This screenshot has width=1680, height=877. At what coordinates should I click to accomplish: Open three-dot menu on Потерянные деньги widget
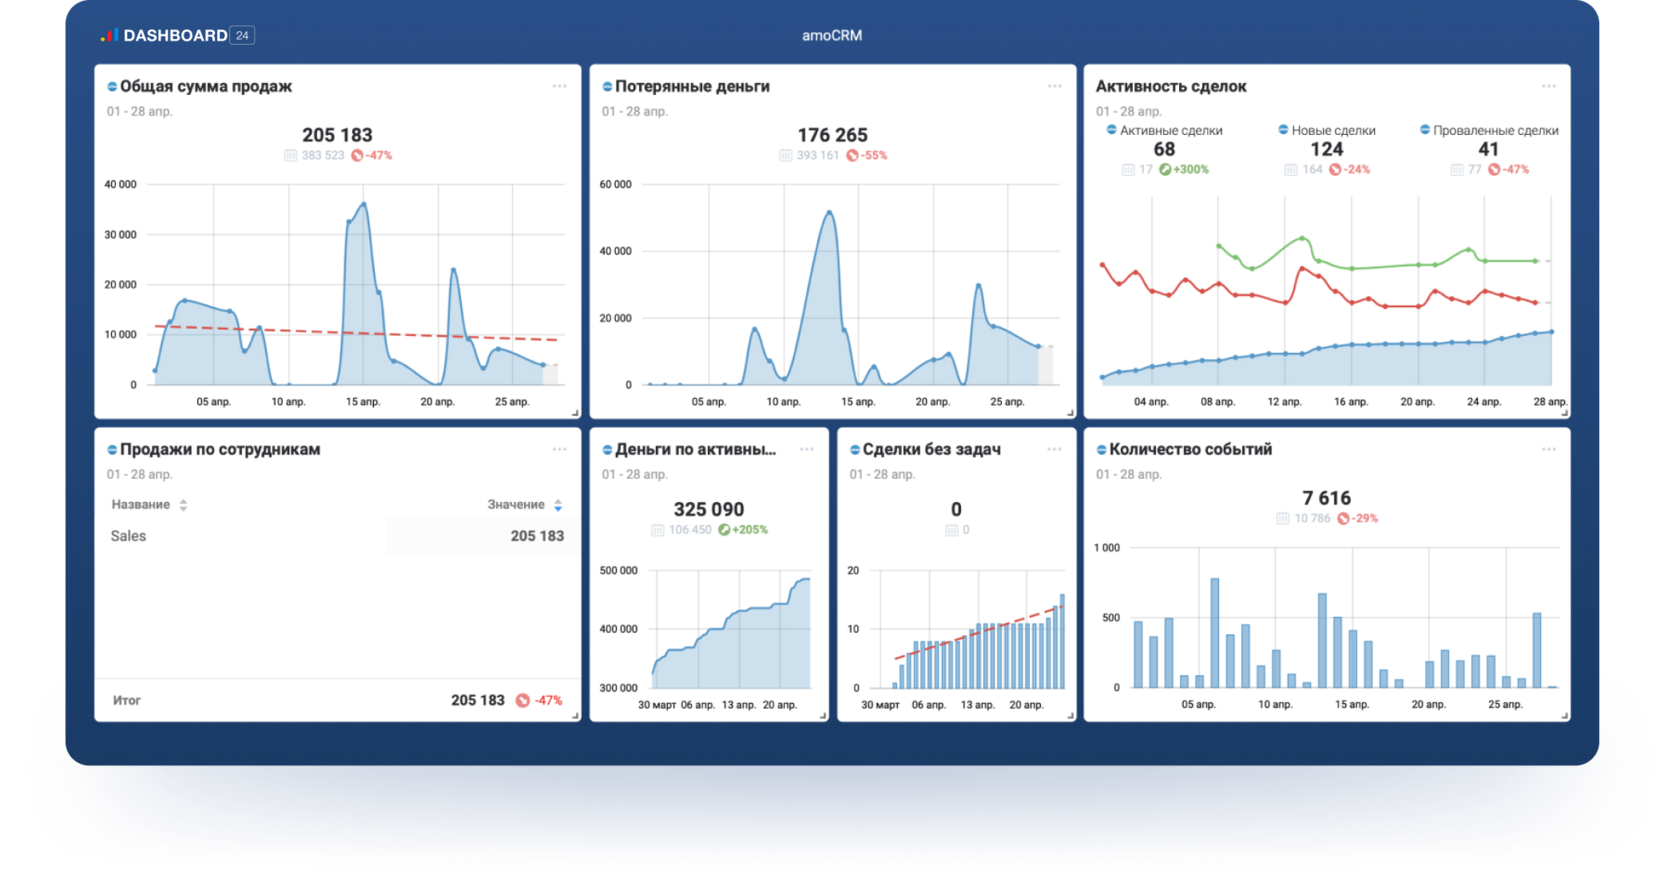tap(1054, 86)
